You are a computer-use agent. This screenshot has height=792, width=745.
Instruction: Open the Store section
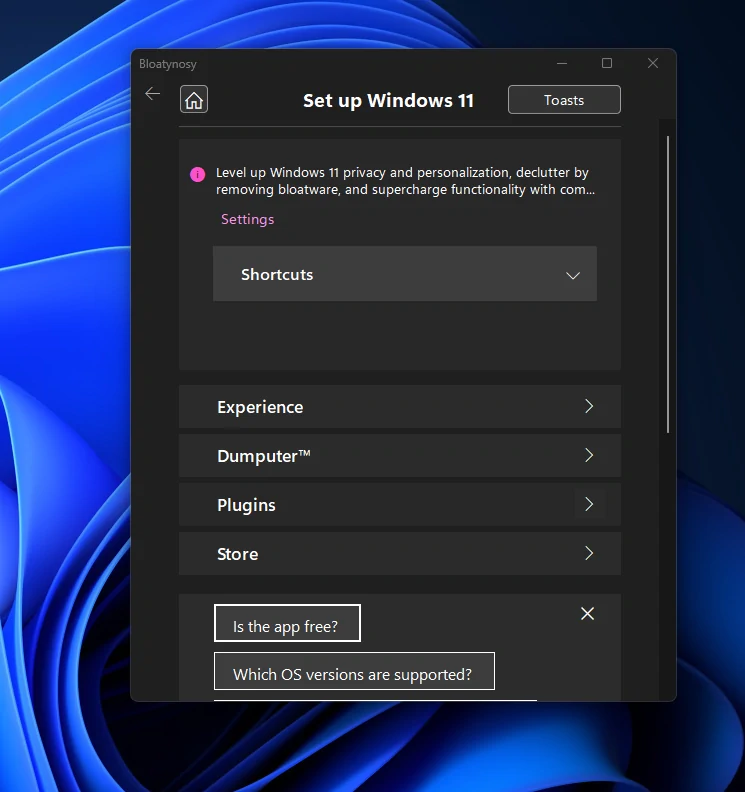tap(238, 554)
